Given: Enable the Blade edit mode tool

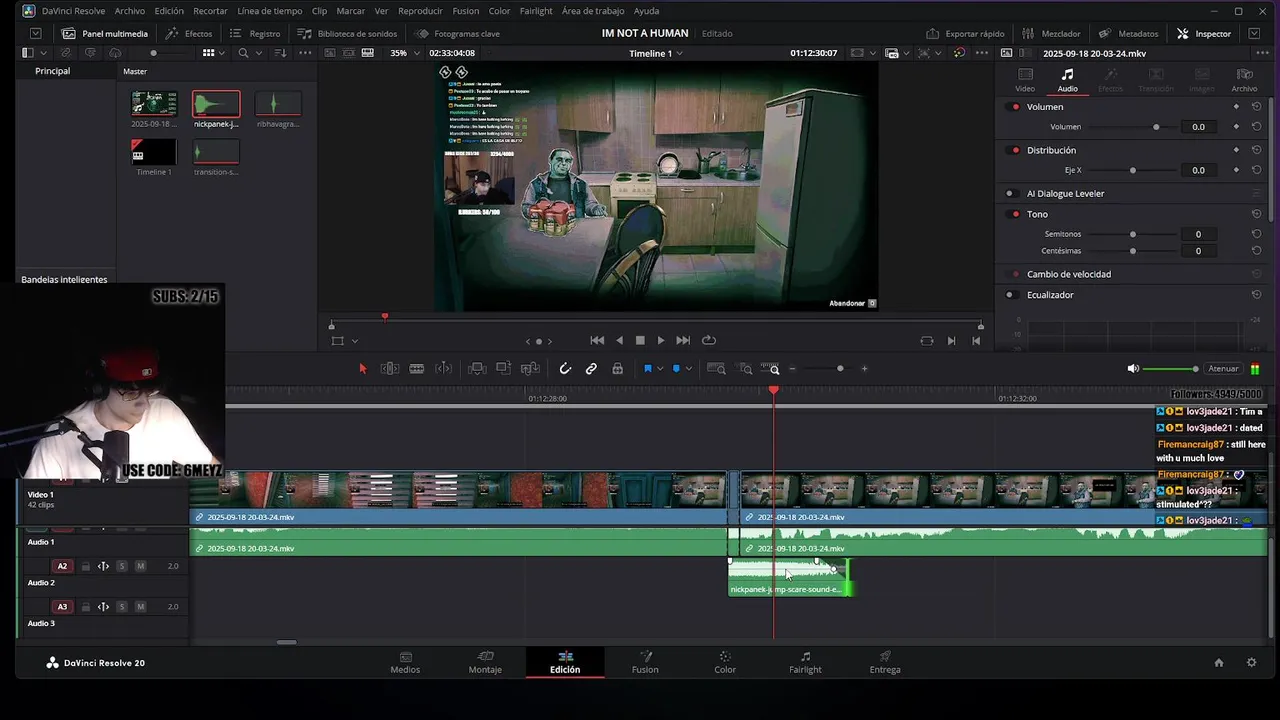Looking at the screenshot, I should [417, 369].
